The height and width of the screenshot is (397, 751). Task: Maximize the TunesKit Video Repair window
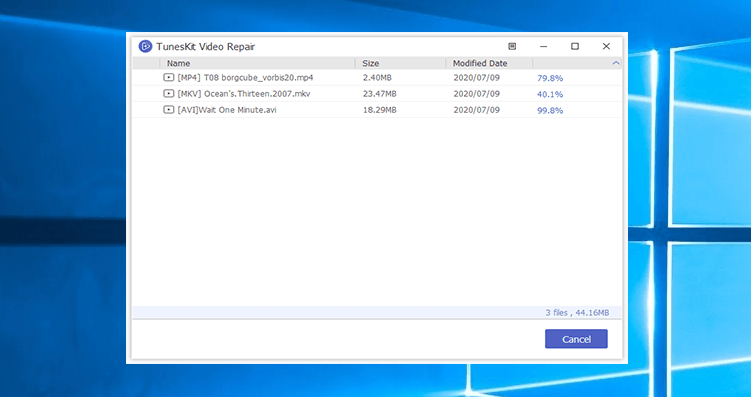tap(575, 46)
